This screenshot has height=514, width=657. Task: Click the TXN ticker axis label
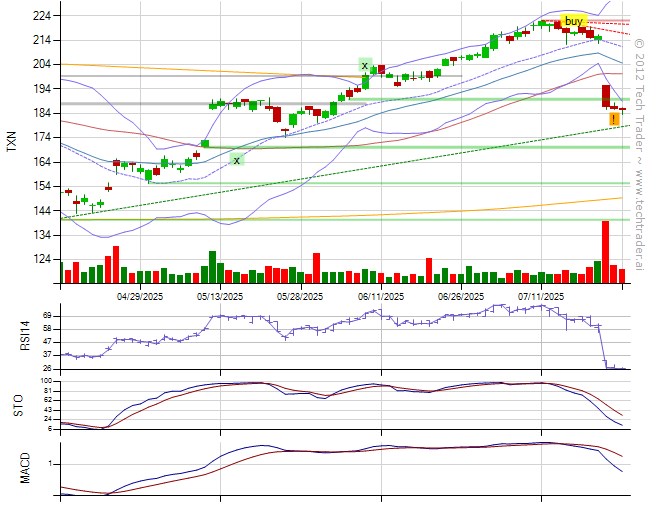12,141
